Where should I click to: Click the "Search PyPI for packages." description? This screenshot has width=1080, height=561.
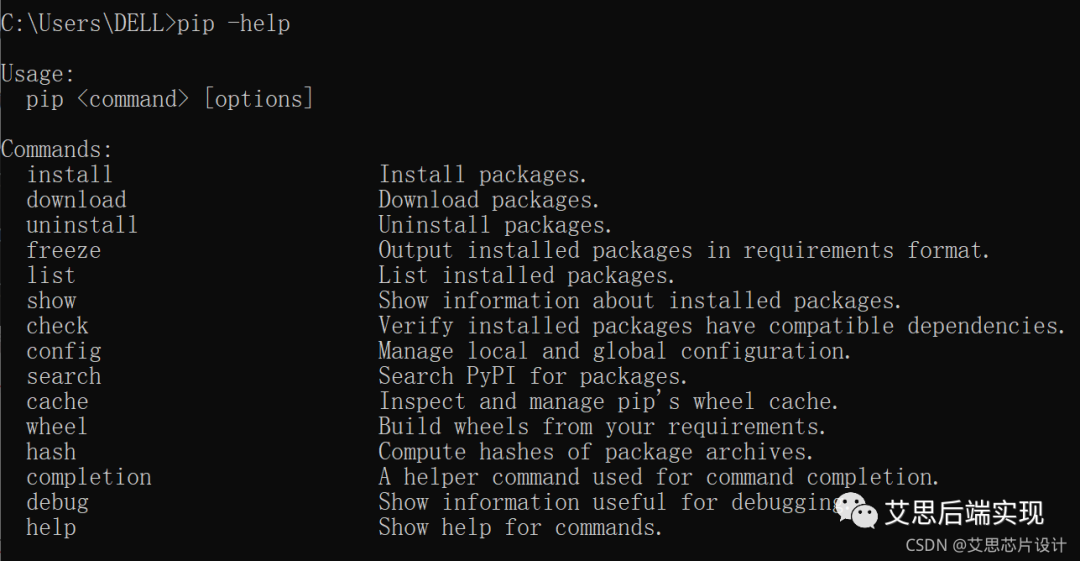(x=533, y=377)
